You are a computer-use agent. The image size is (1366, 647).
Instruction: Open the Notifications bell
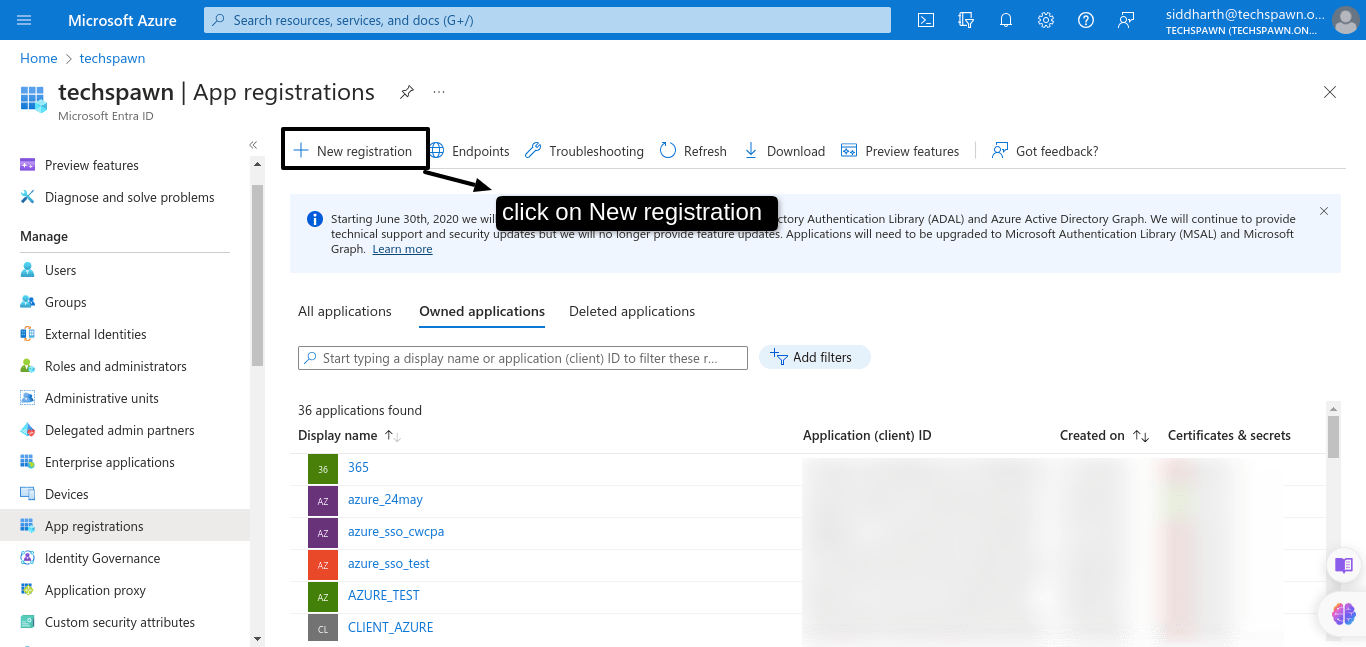coord(1005,19)
